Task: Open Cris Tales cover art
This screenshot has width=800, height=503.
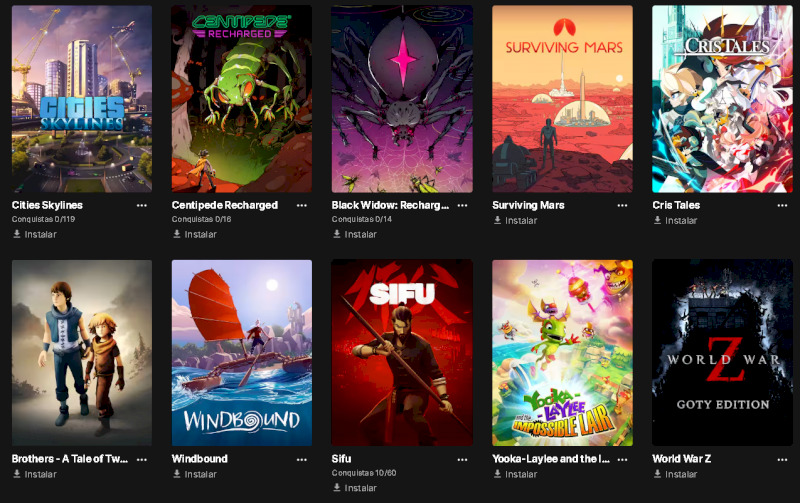Action: coord(722,99)
